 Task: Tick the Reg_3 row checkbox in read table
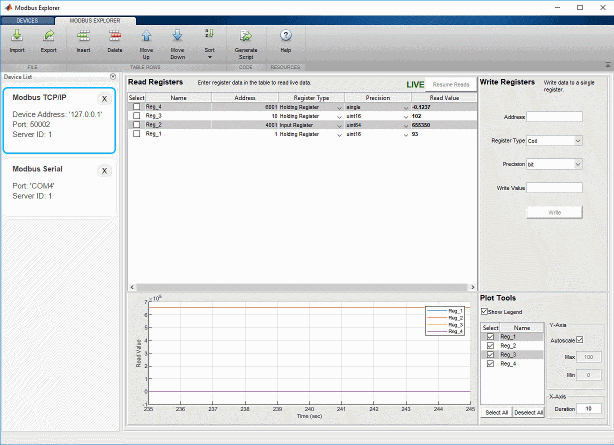[x=136, y=116]
